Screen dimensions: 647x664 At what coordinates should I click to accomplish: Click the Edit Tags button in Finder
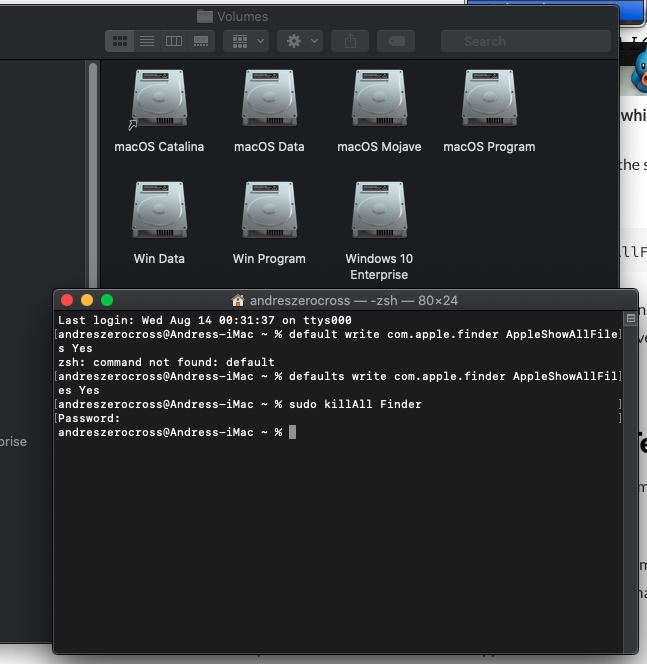(396, 41)
